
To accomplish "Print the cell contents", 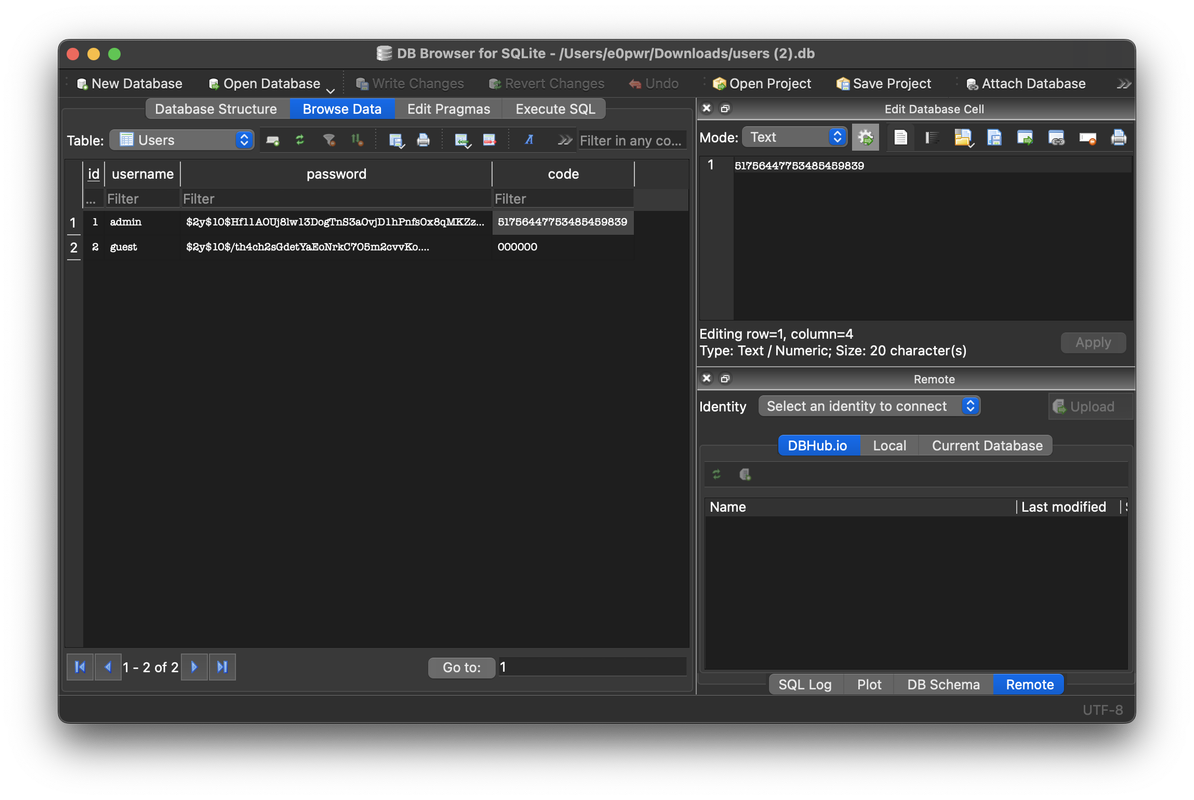I will (x=1118, y=138).
